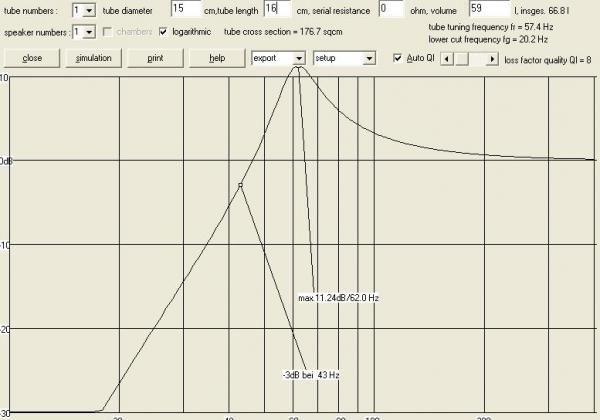Open the help button

217,58
